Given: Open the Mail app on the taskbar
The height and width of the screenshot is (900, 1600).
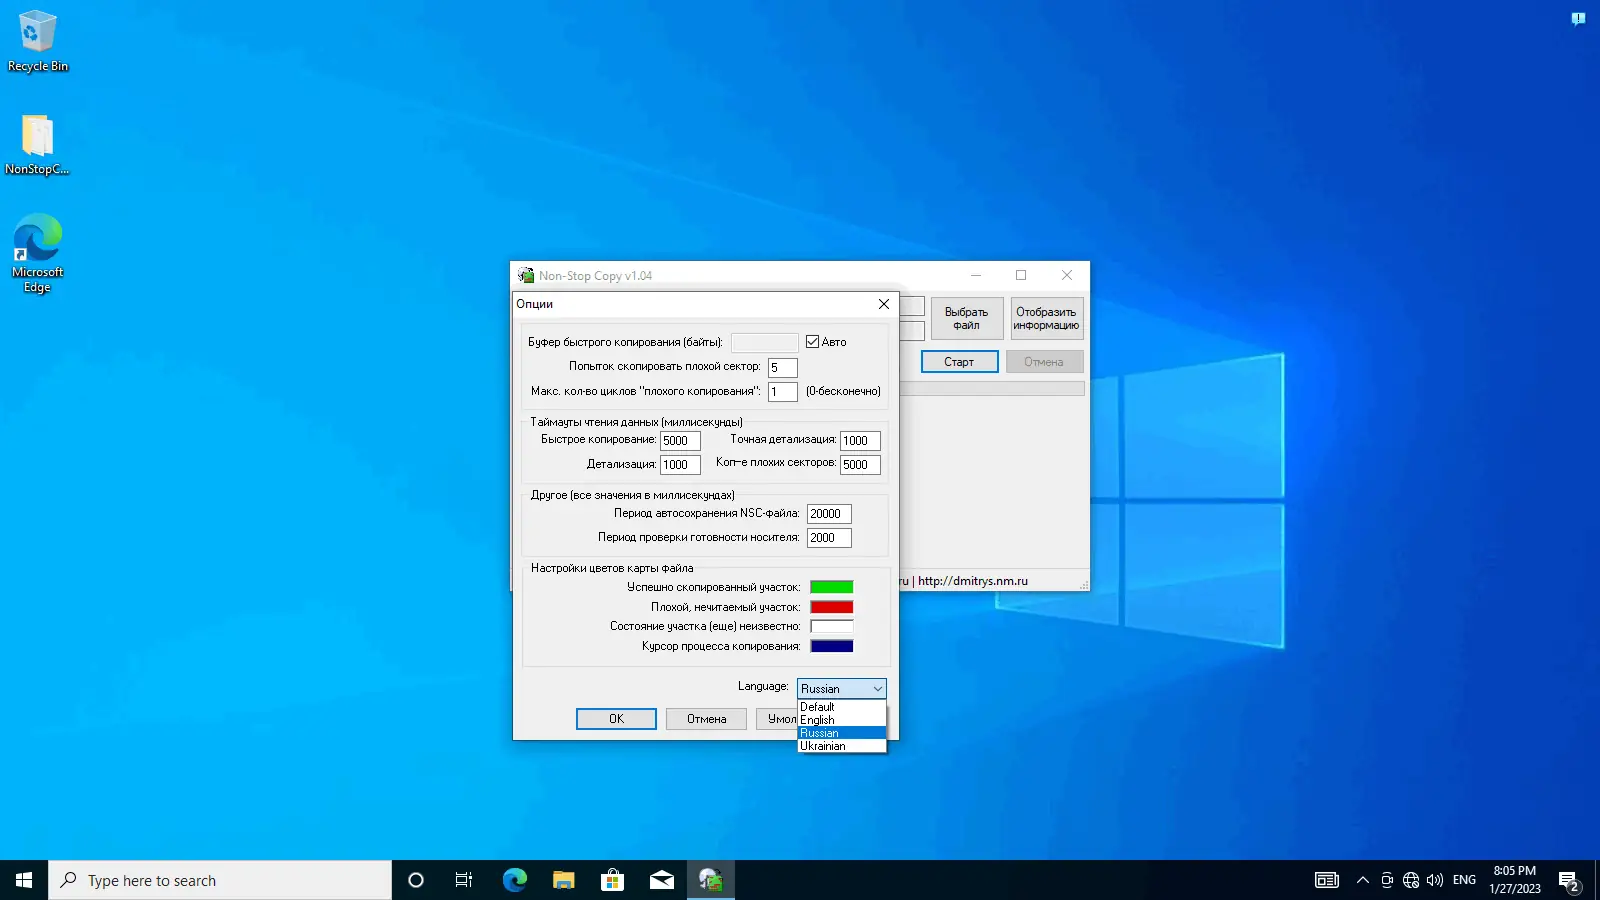Looking at the screenshot, I should pos(661,880).
